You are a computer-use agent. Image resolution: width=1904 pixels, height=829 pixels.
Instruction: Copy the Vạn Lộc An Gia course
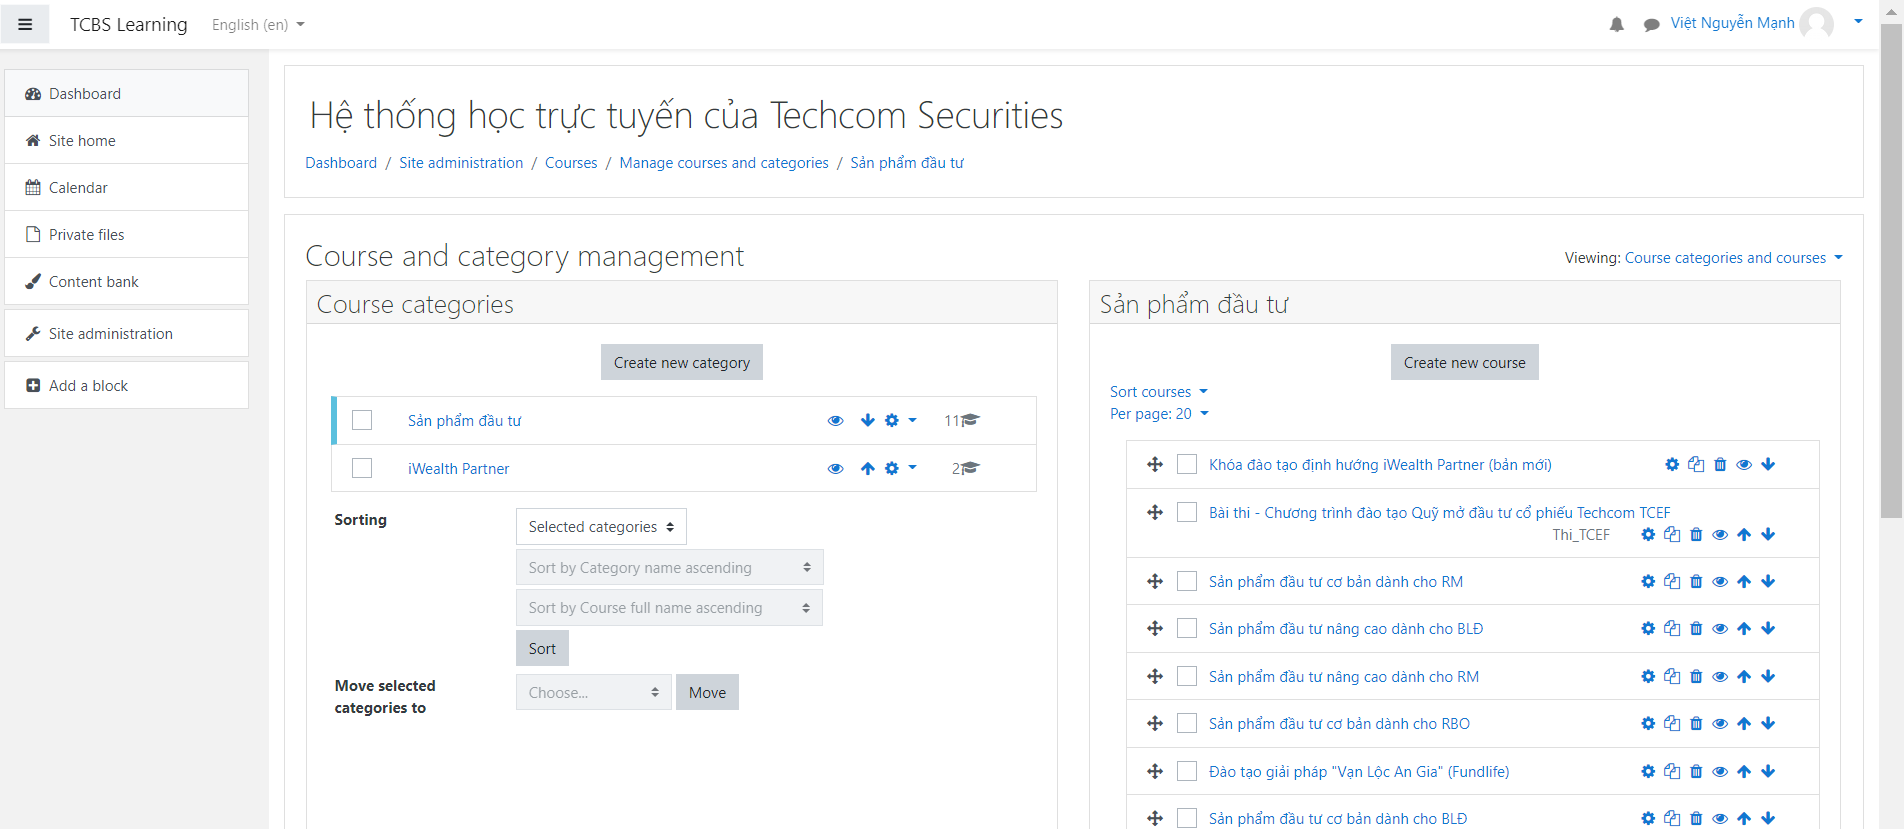click(1672, 771)
